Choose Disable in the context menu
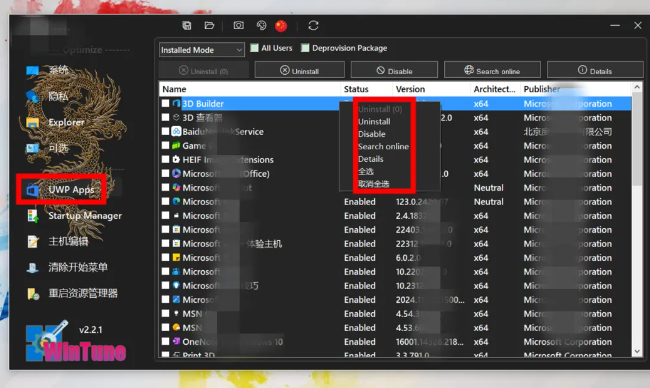The width and height of the screenshot is (650, 388). click(371, 134)
